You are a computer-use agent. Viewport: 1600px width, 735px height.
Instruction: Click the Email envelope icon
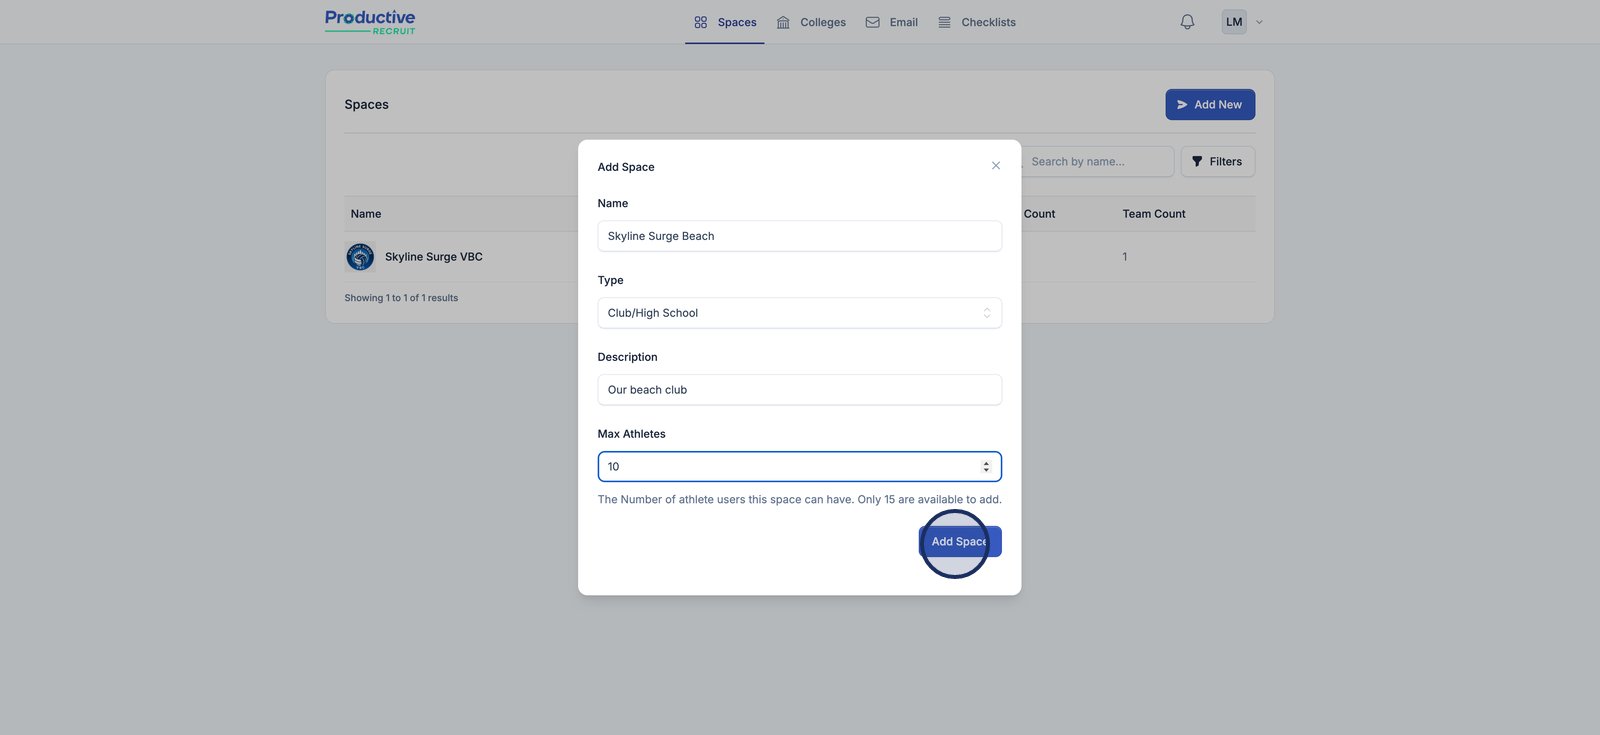click(x=873, y=22)
